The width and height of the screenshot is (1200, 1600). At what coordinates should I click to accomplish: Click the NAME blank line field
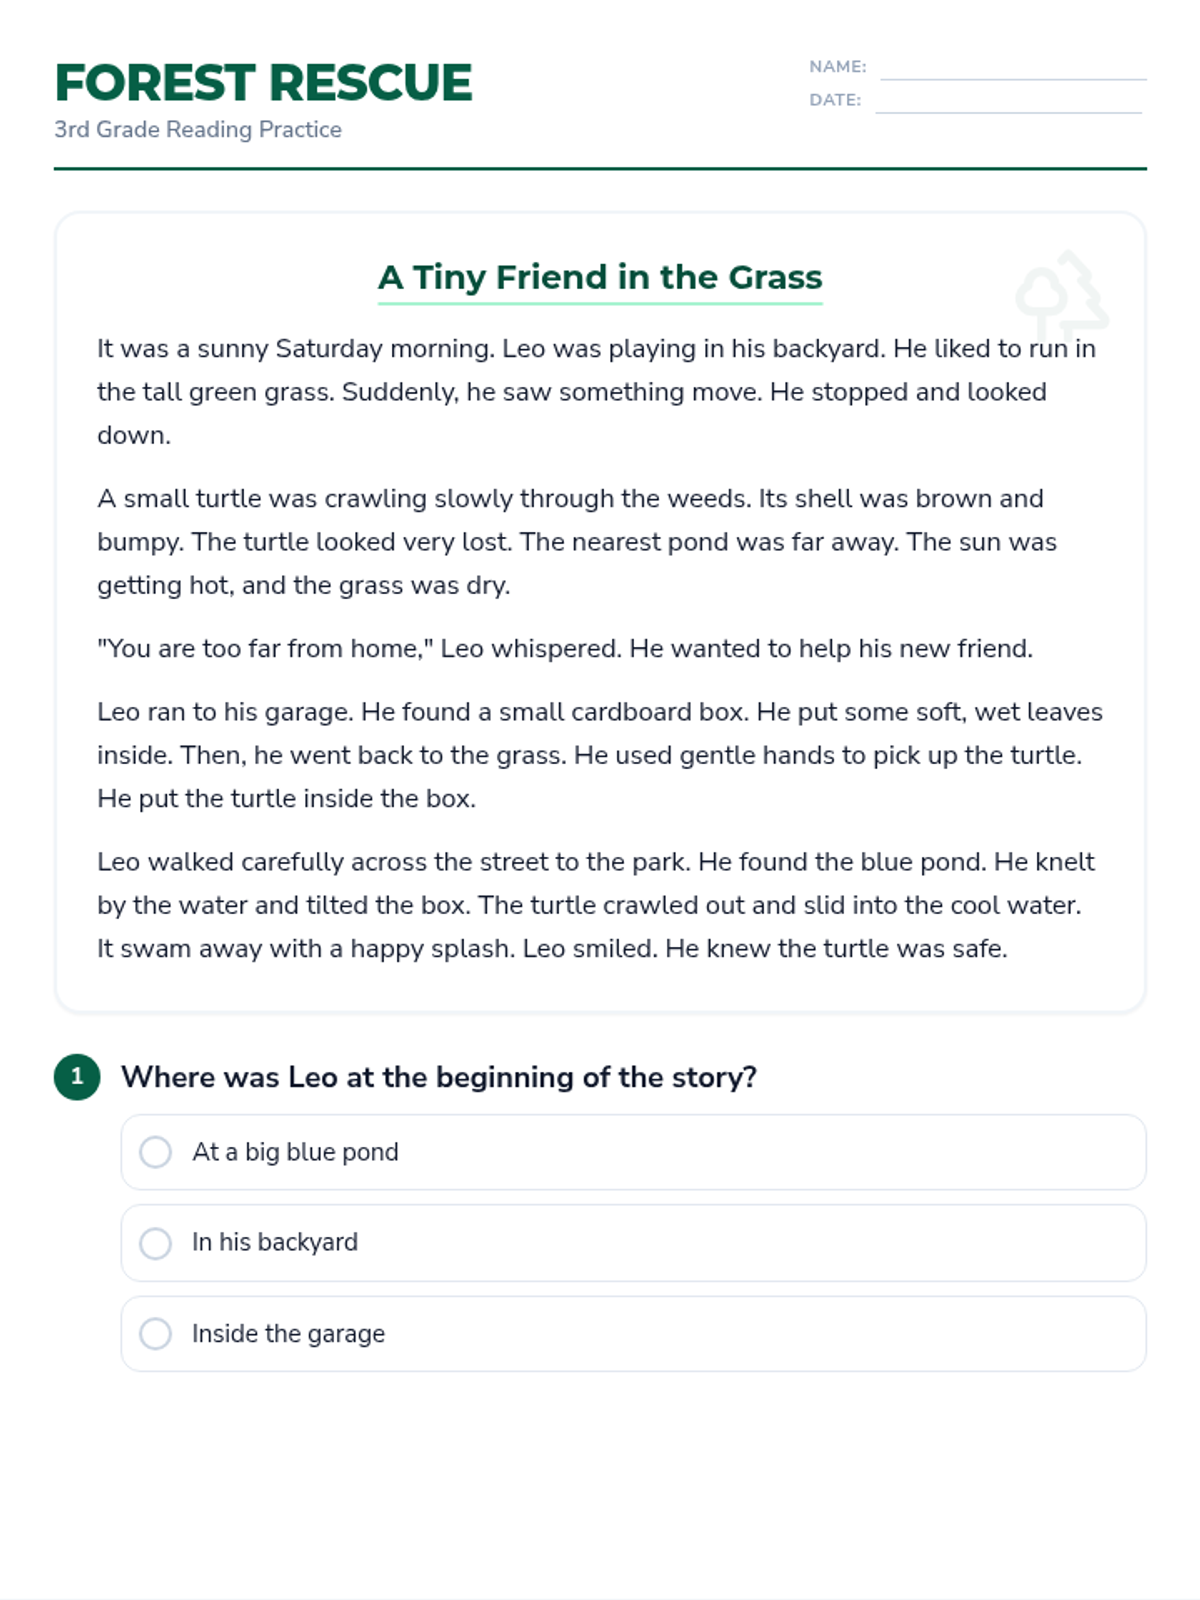pos(1012,69)
